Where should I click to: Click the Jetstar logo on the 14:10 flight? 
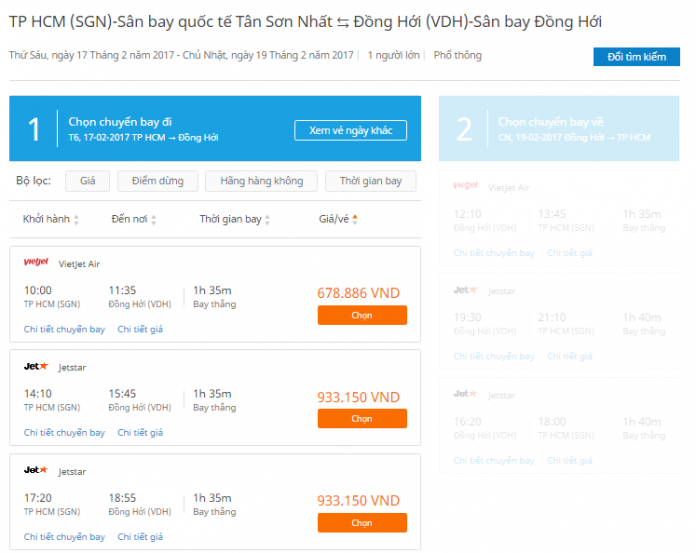pyautogui.click(x=36, y=366)
